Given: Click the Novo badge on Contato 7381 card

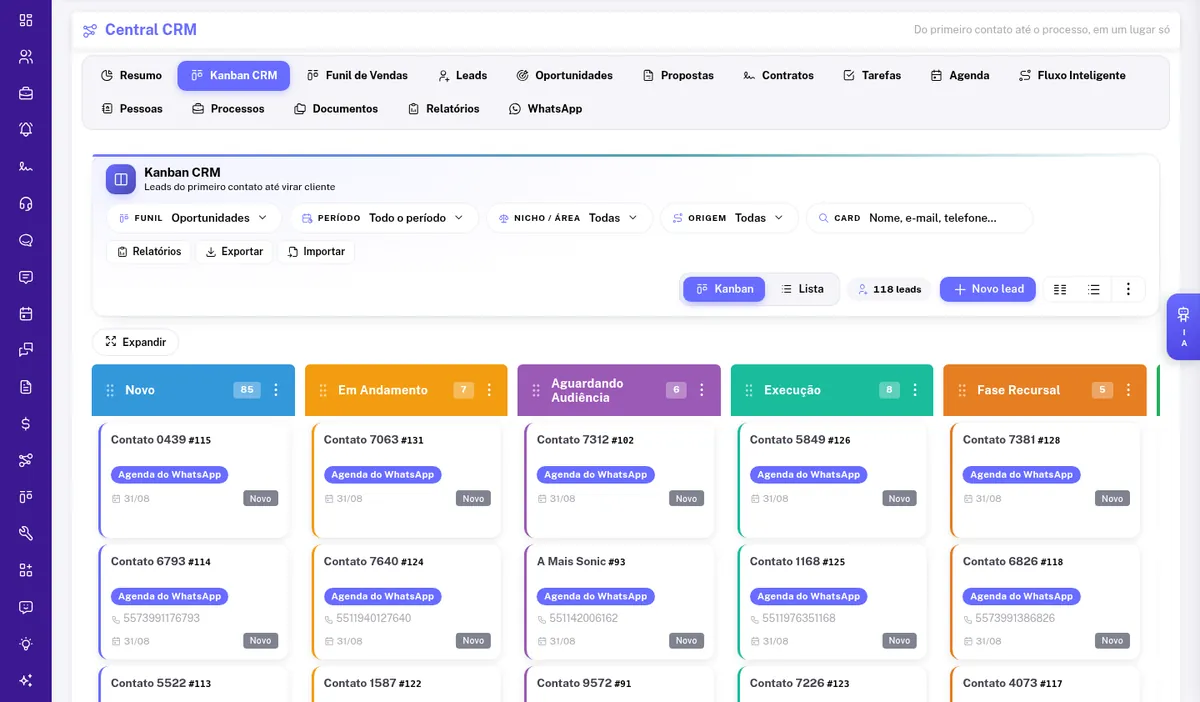Looking at the screenshot, I should (x=1112, y=498).
